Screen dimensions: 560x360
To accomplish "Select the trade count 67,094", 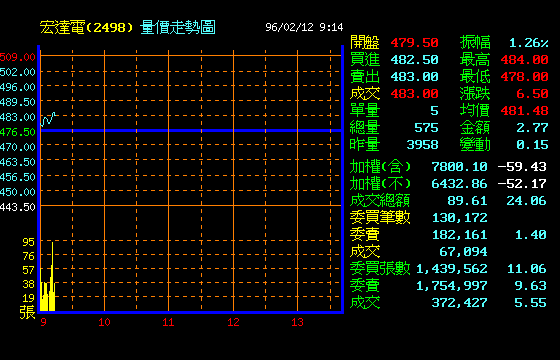I will point(463,252).
